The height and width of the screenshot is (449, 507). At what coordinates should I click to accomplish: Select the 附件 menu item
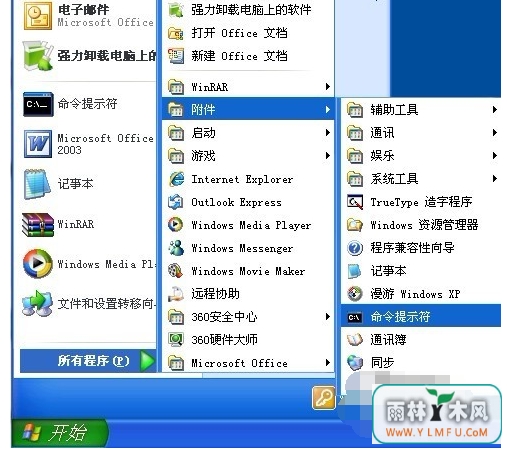click(x=248, y=110)
